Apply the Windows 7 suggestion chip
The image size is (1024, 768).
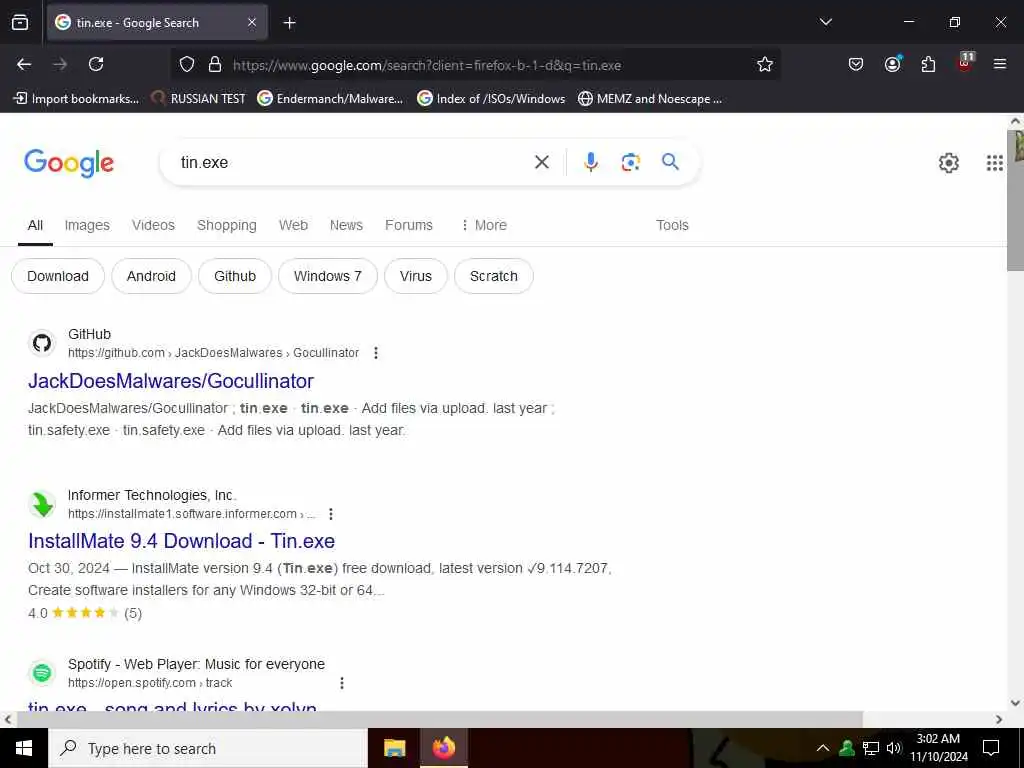[328, 276]
